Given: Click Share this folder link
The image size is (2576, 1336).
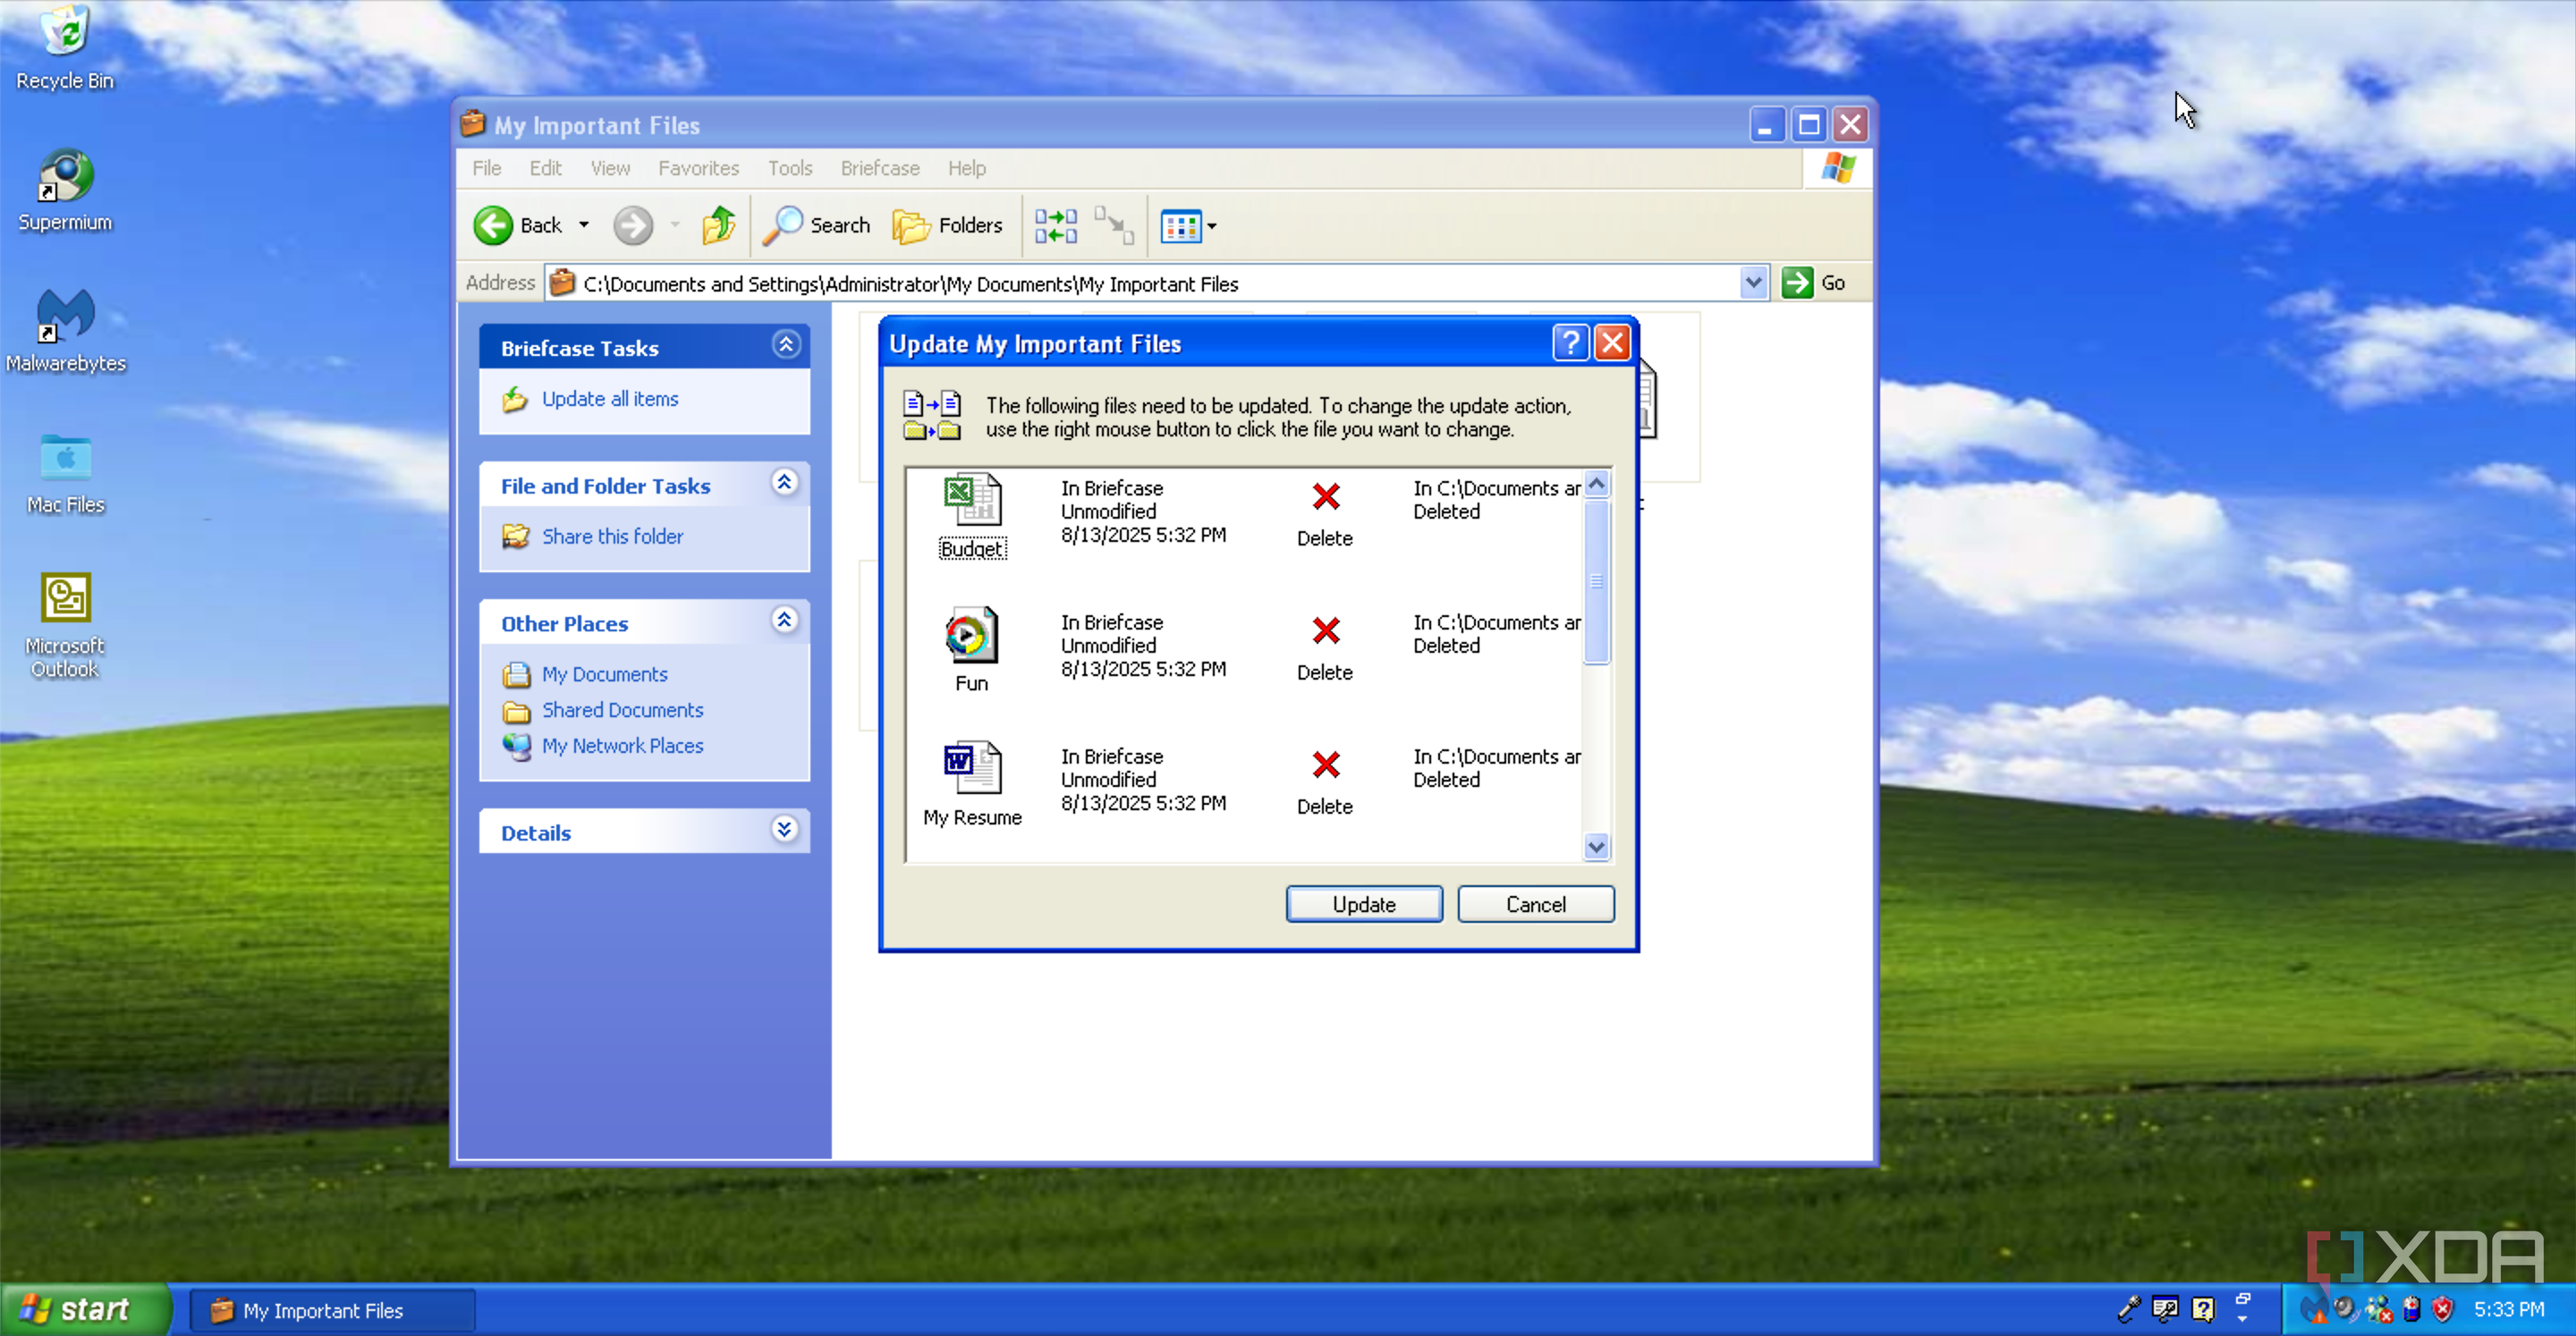Looking at the screenshot, I should tap(612, 537).
